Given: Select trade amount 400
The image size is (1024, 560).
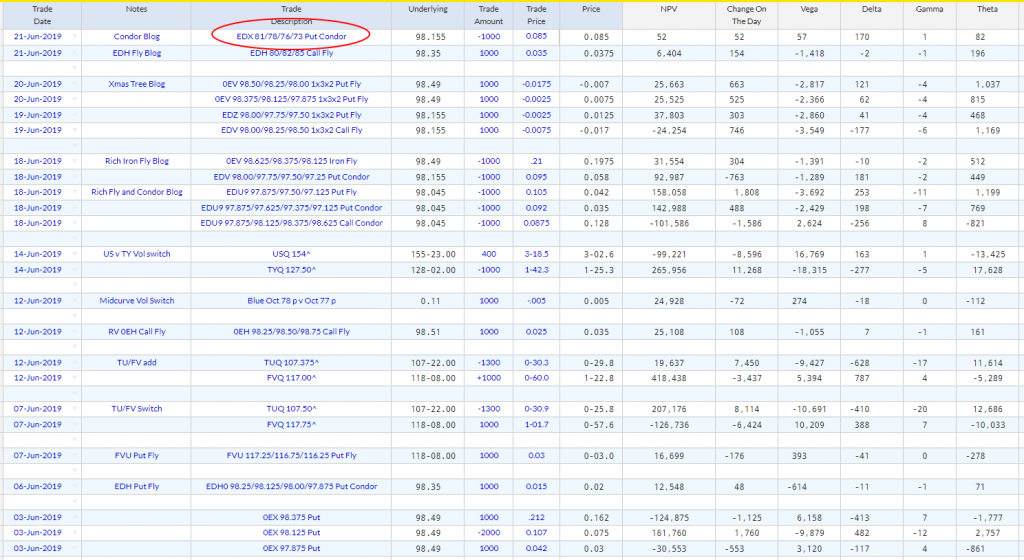Looking at the screenshot, I should (488, 254).
